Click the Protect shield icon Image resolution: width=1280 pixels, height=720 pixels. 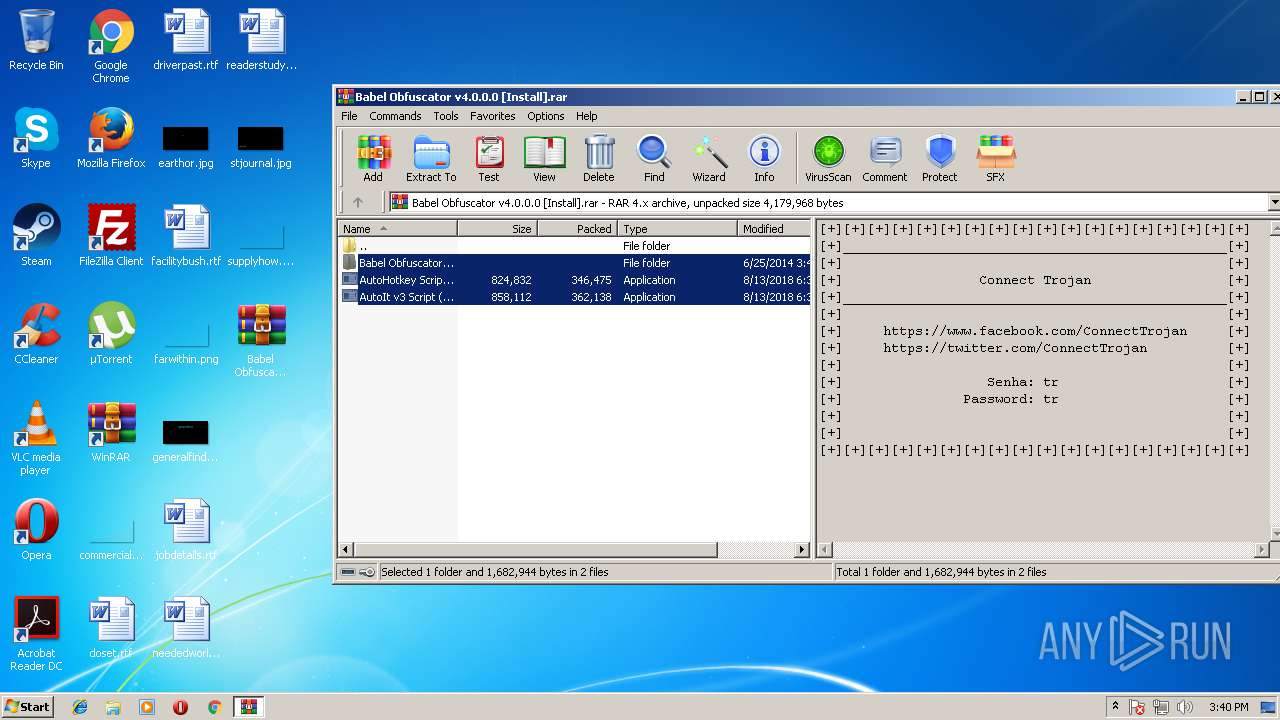[x=940, y=159]
